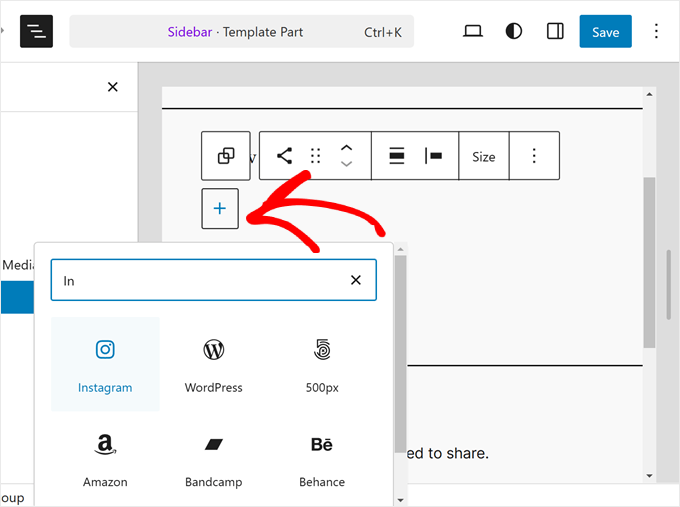Image resolution: width=680 pixels, height=507 pixels.
Task: Toggle the Styles half-circle icon
Action: [x=514, y=31]
